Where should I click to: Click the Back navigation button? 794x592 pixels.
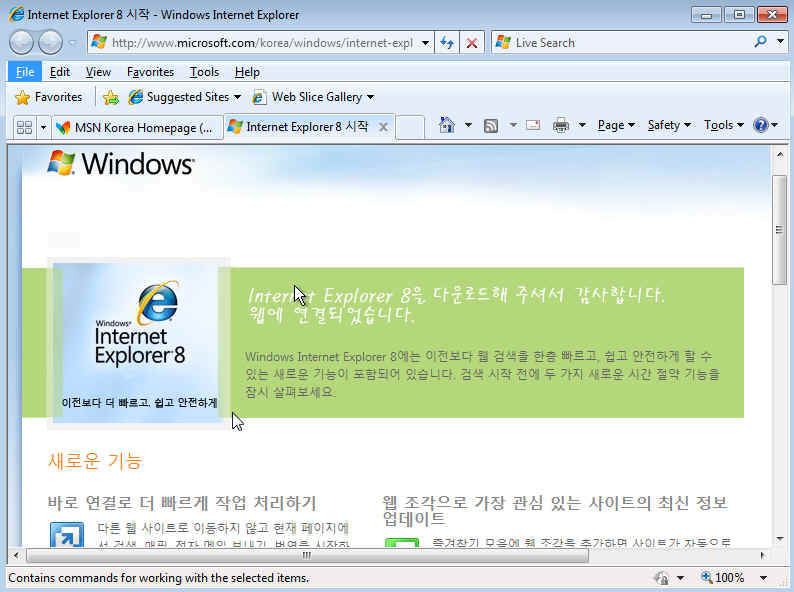pyautogui.click(x=21, y=43)
